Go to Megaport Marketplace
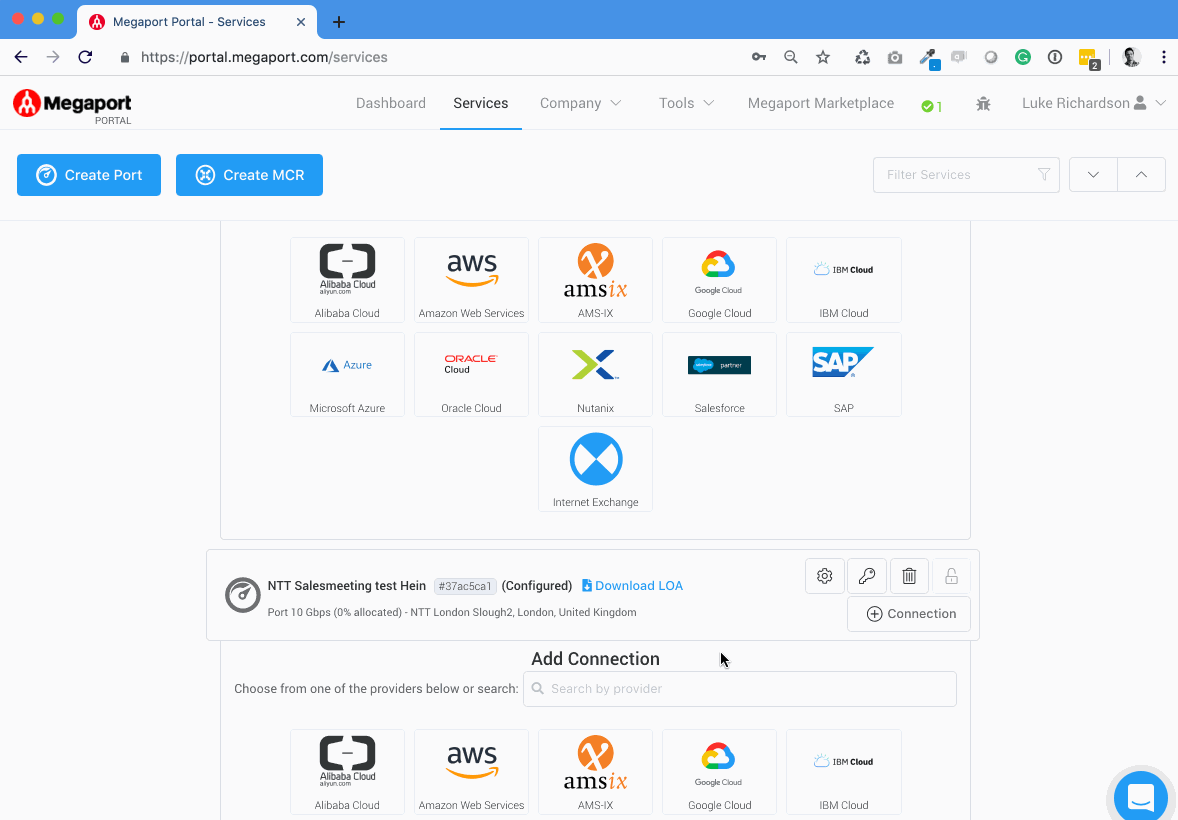This screenshot has height=820, width=1178. [x=820, y=103]
